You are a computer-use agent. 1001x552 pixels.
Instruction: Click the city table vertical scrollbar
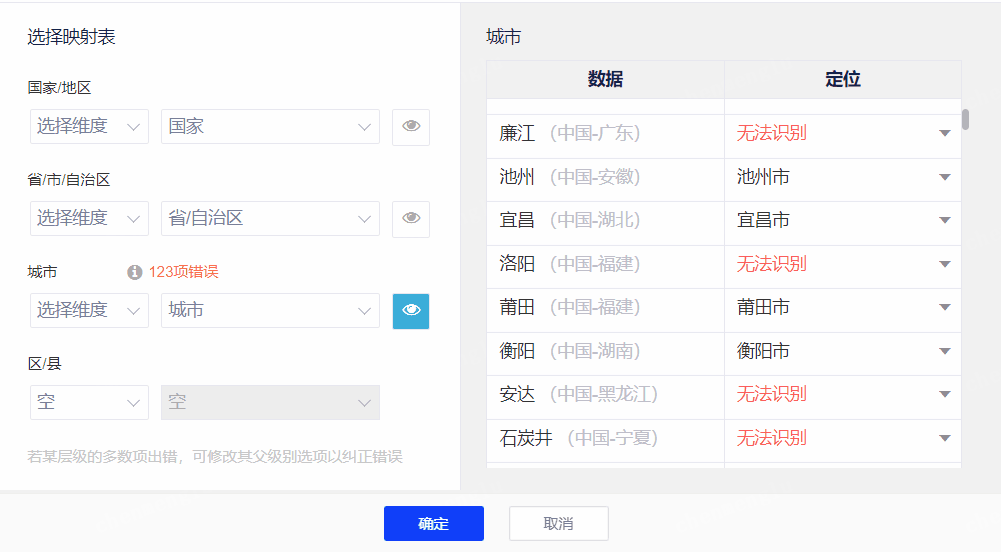965,120
